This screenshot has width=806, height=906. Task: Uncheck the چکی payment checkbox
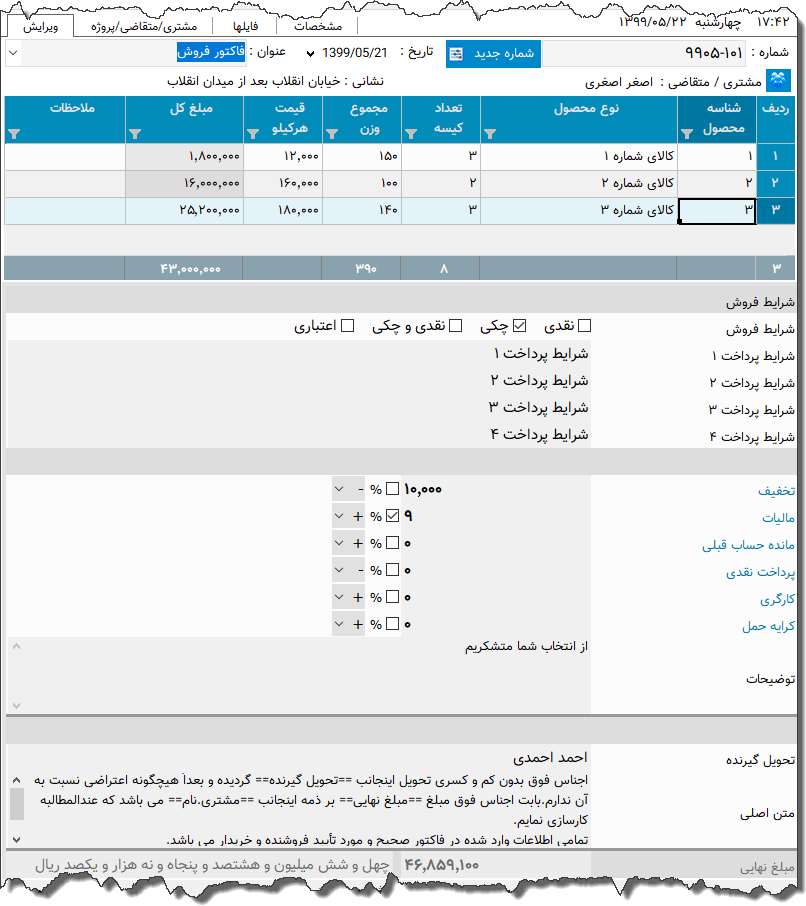point(521,325)
